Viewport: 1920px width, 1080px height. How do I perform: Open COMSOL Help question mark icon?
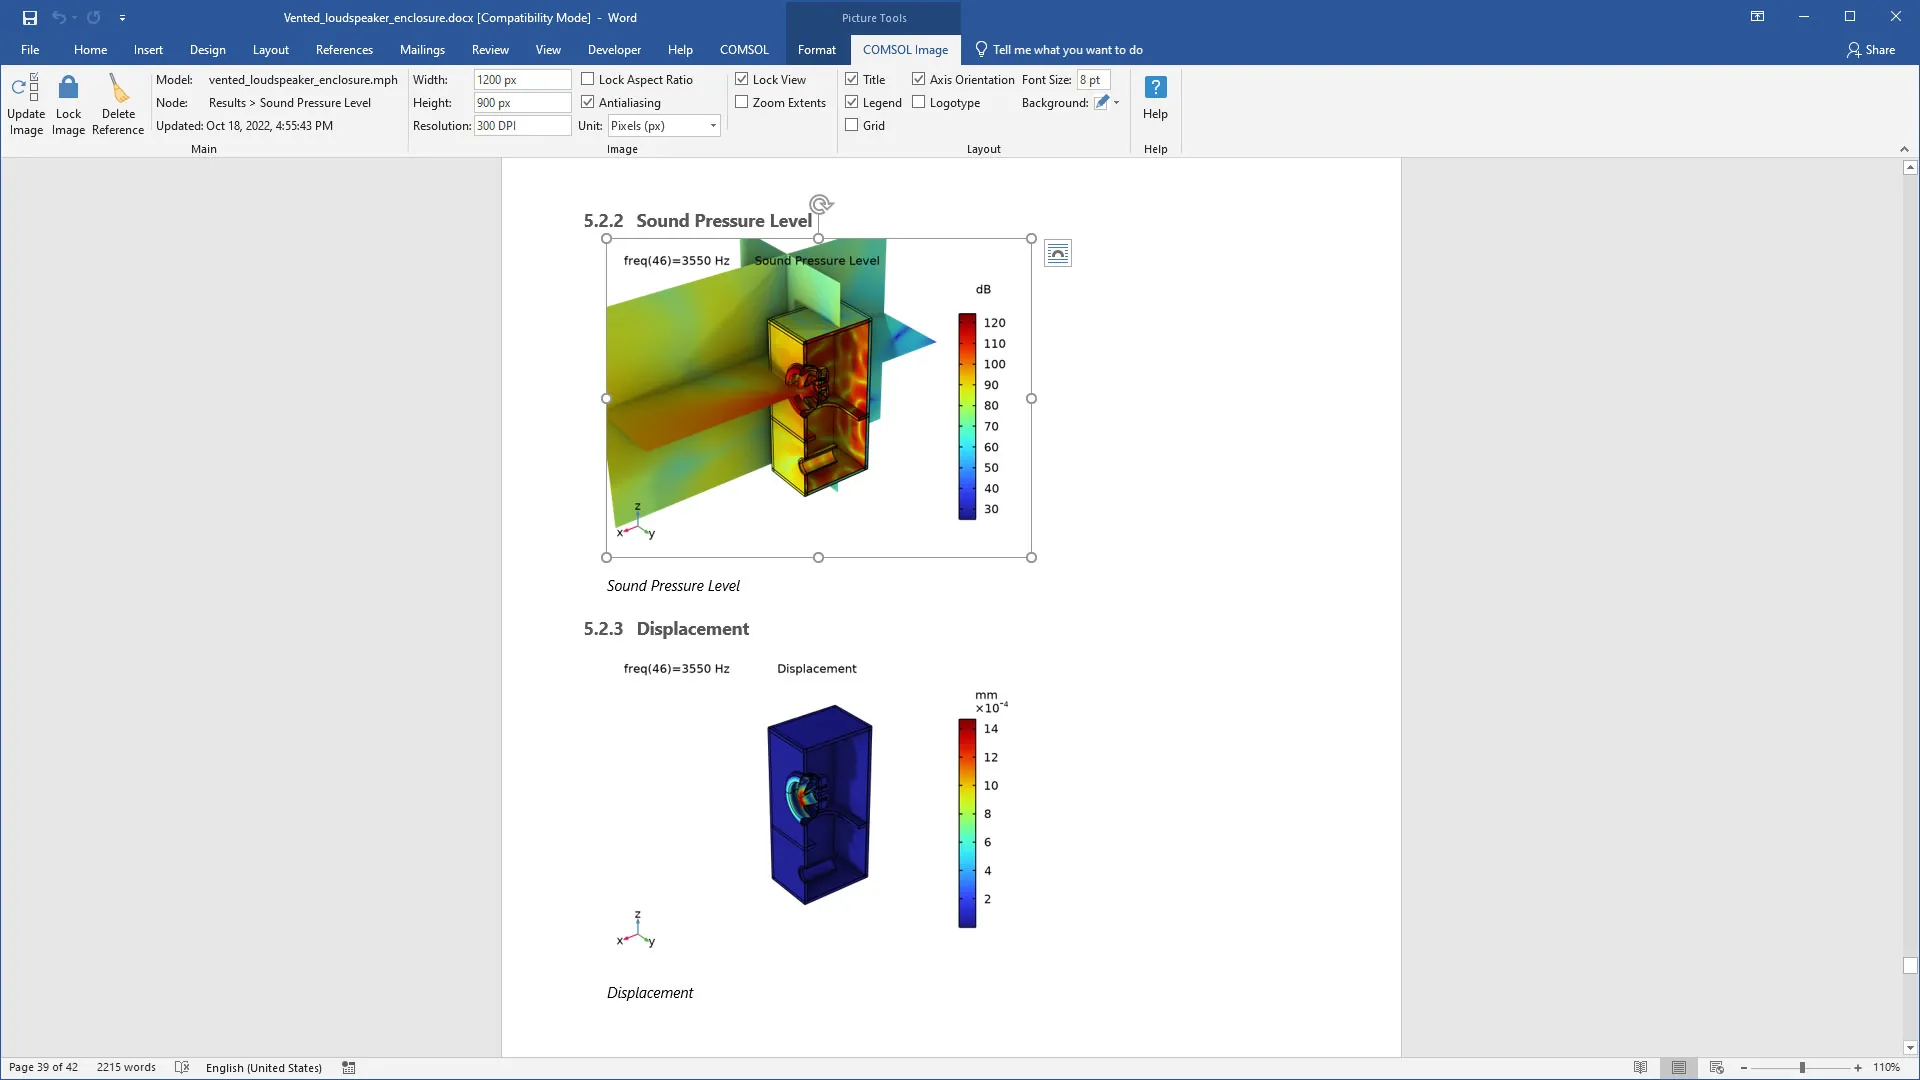point(1155,88)
